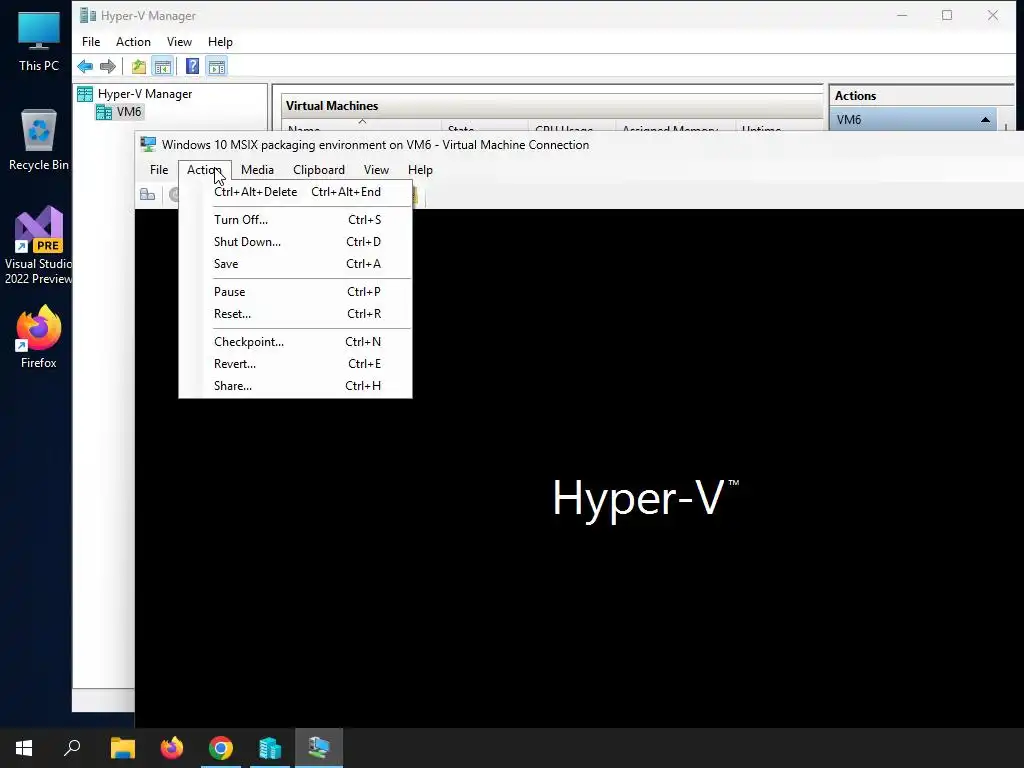Select Firefox desktop shortcut
This screenshot has height=768, width=1024.
coord(39,337)
